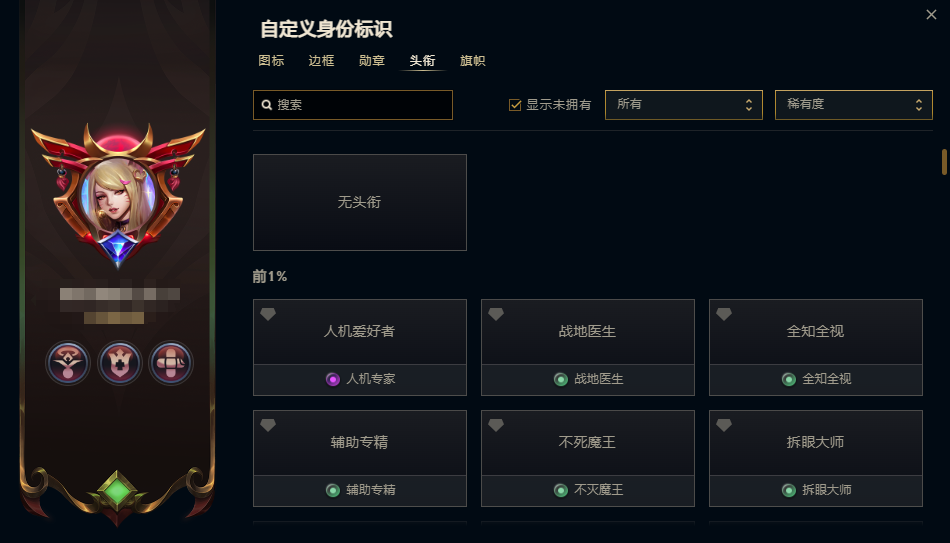
Task: Click the gem icon on 全知全视 card
Action: 724,314
